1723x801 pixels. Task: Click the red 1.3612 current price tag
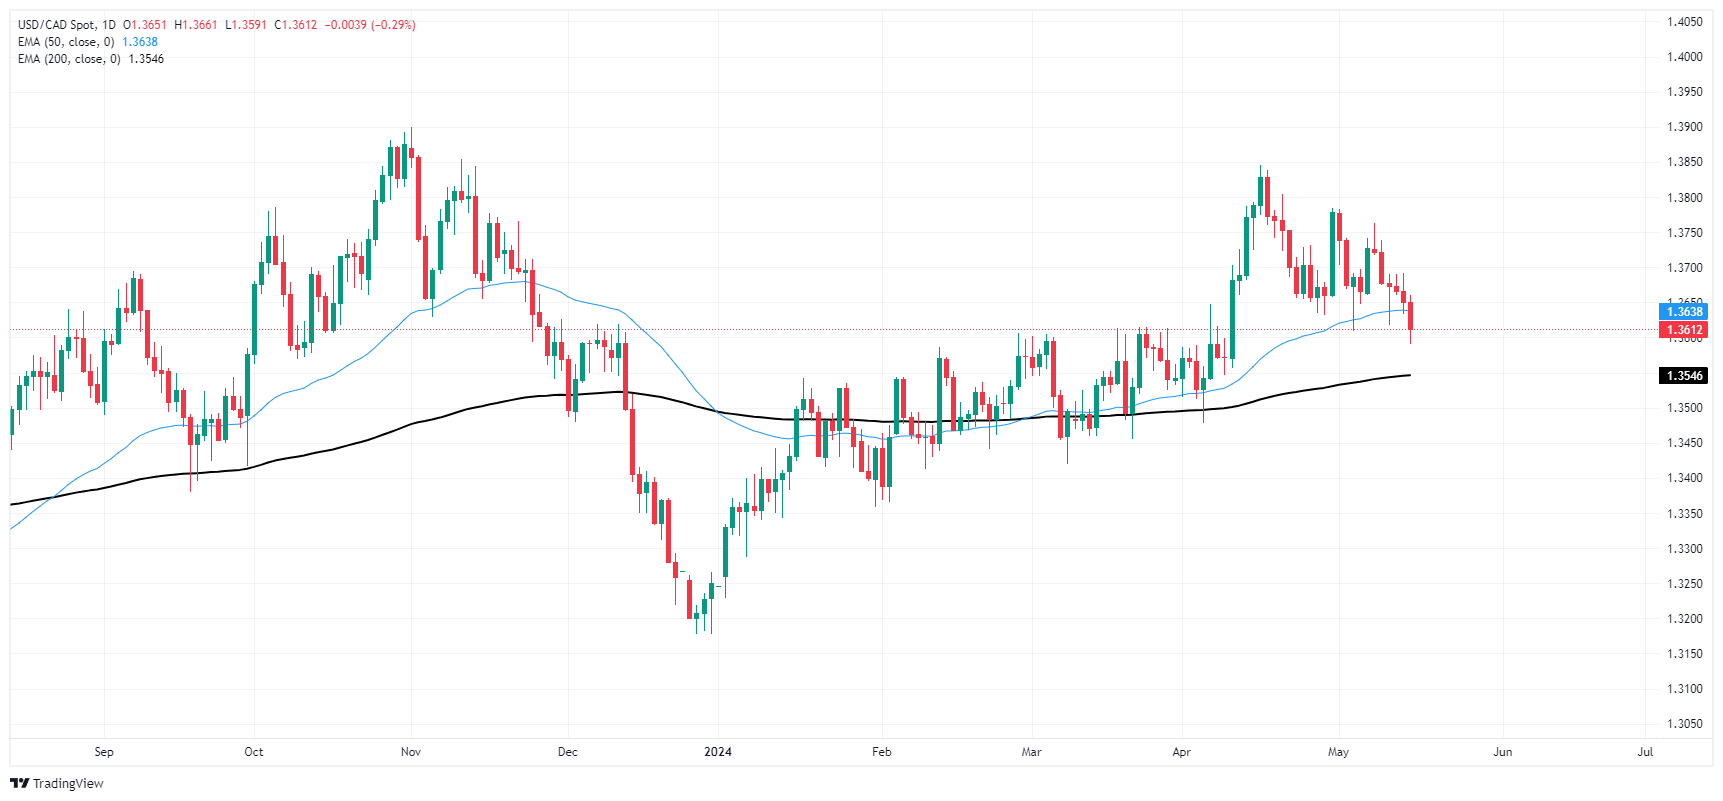click(x=1683, y=330)
